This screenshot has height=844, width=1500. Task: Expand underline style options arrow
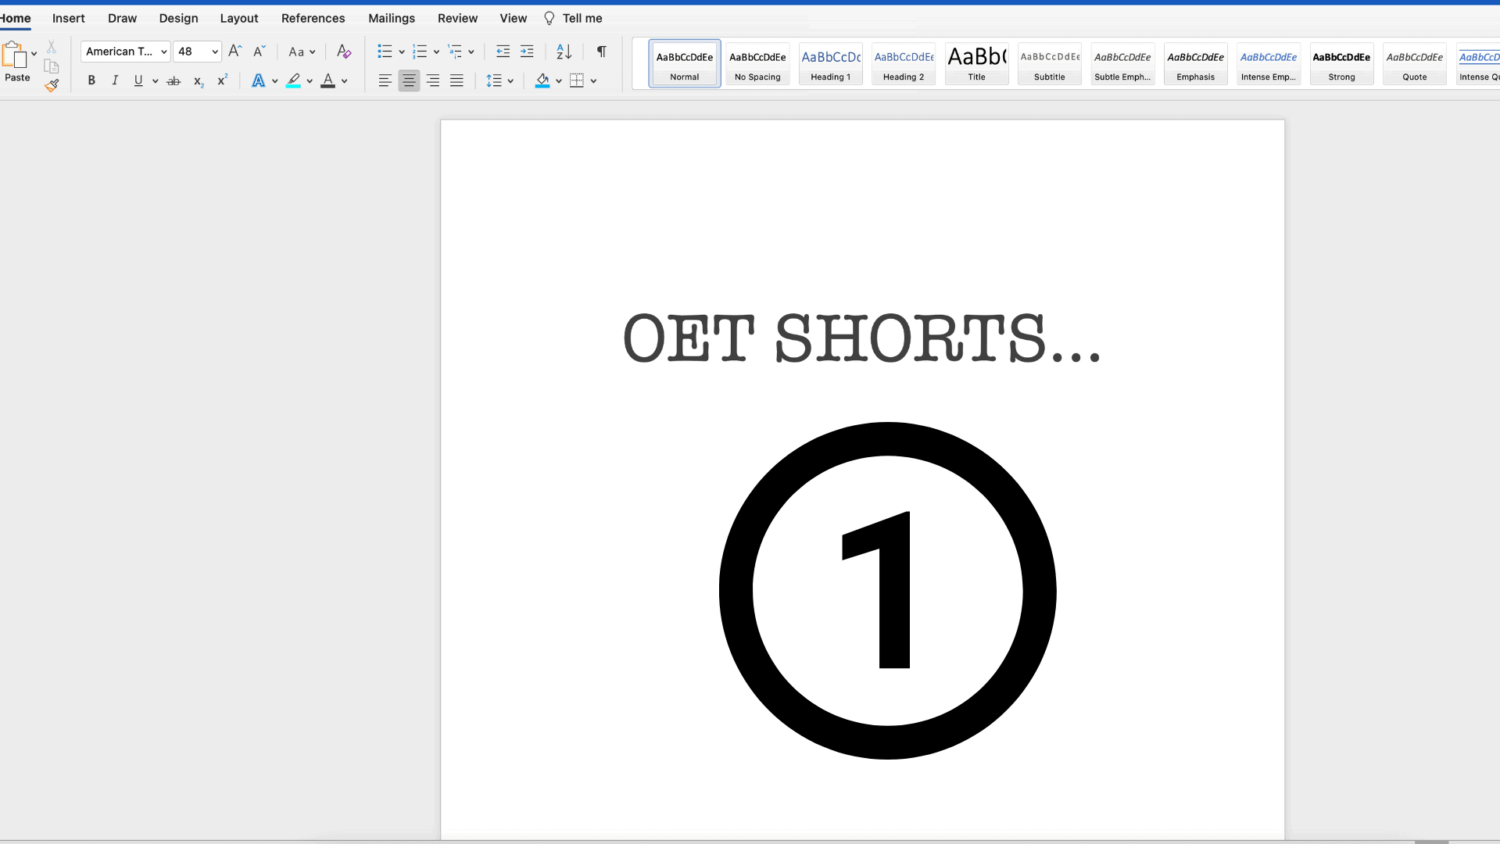pos(155,81)
